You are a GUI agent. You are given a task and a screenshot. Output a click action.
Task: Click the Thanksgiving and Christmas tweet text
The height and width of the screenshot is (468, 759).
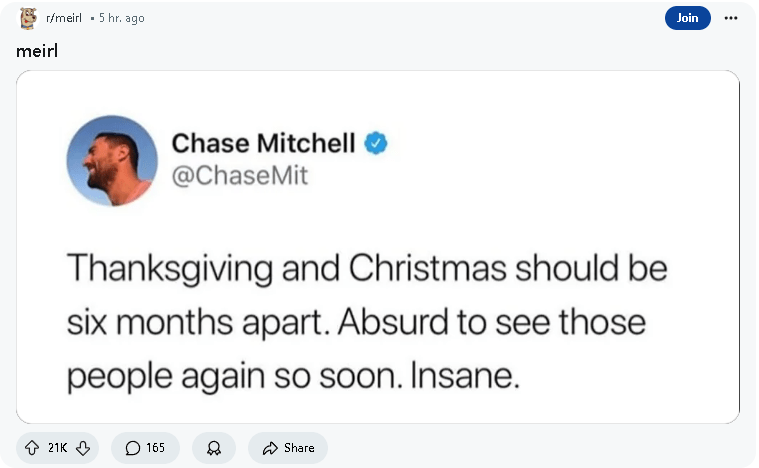coord(366,323)
